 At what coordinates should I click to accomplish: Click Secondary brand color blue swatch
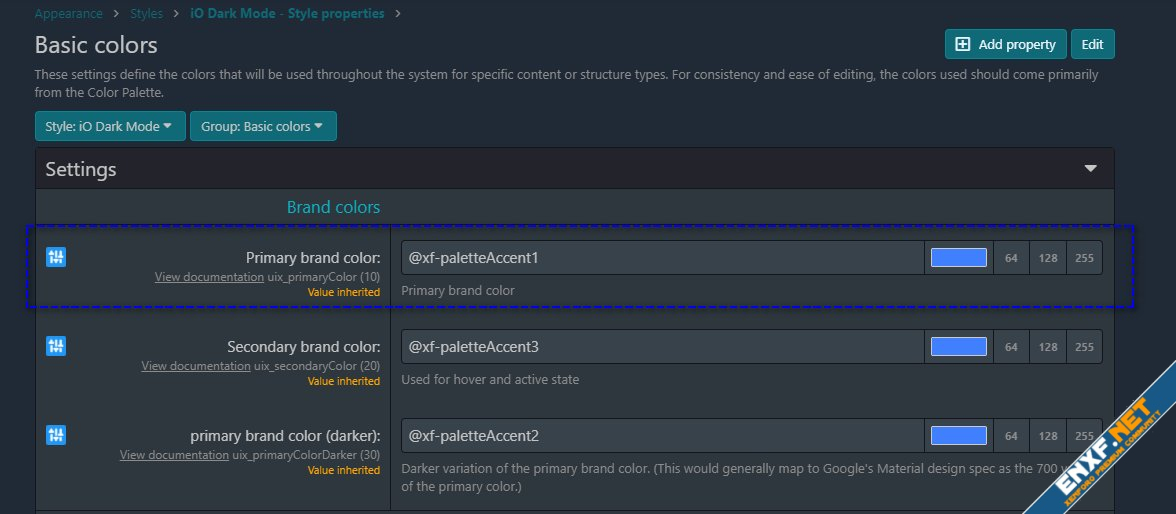click(958, 347)
